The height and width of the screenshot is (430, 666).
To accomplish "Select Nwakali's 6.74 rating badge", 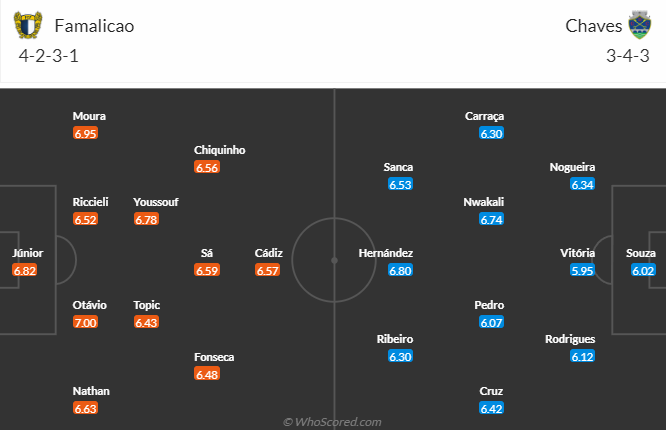I will point(491,219).
